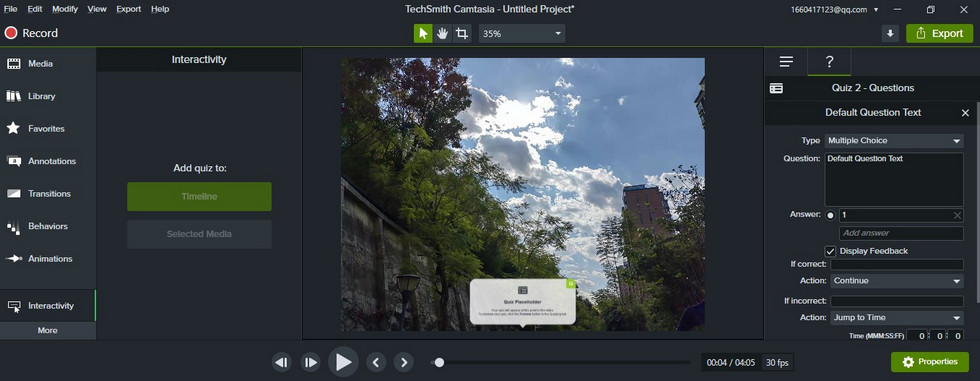Open the If correct Action Continue dropdown
Image resolution: width=980 pixels, height=381 pixels.
897,281
